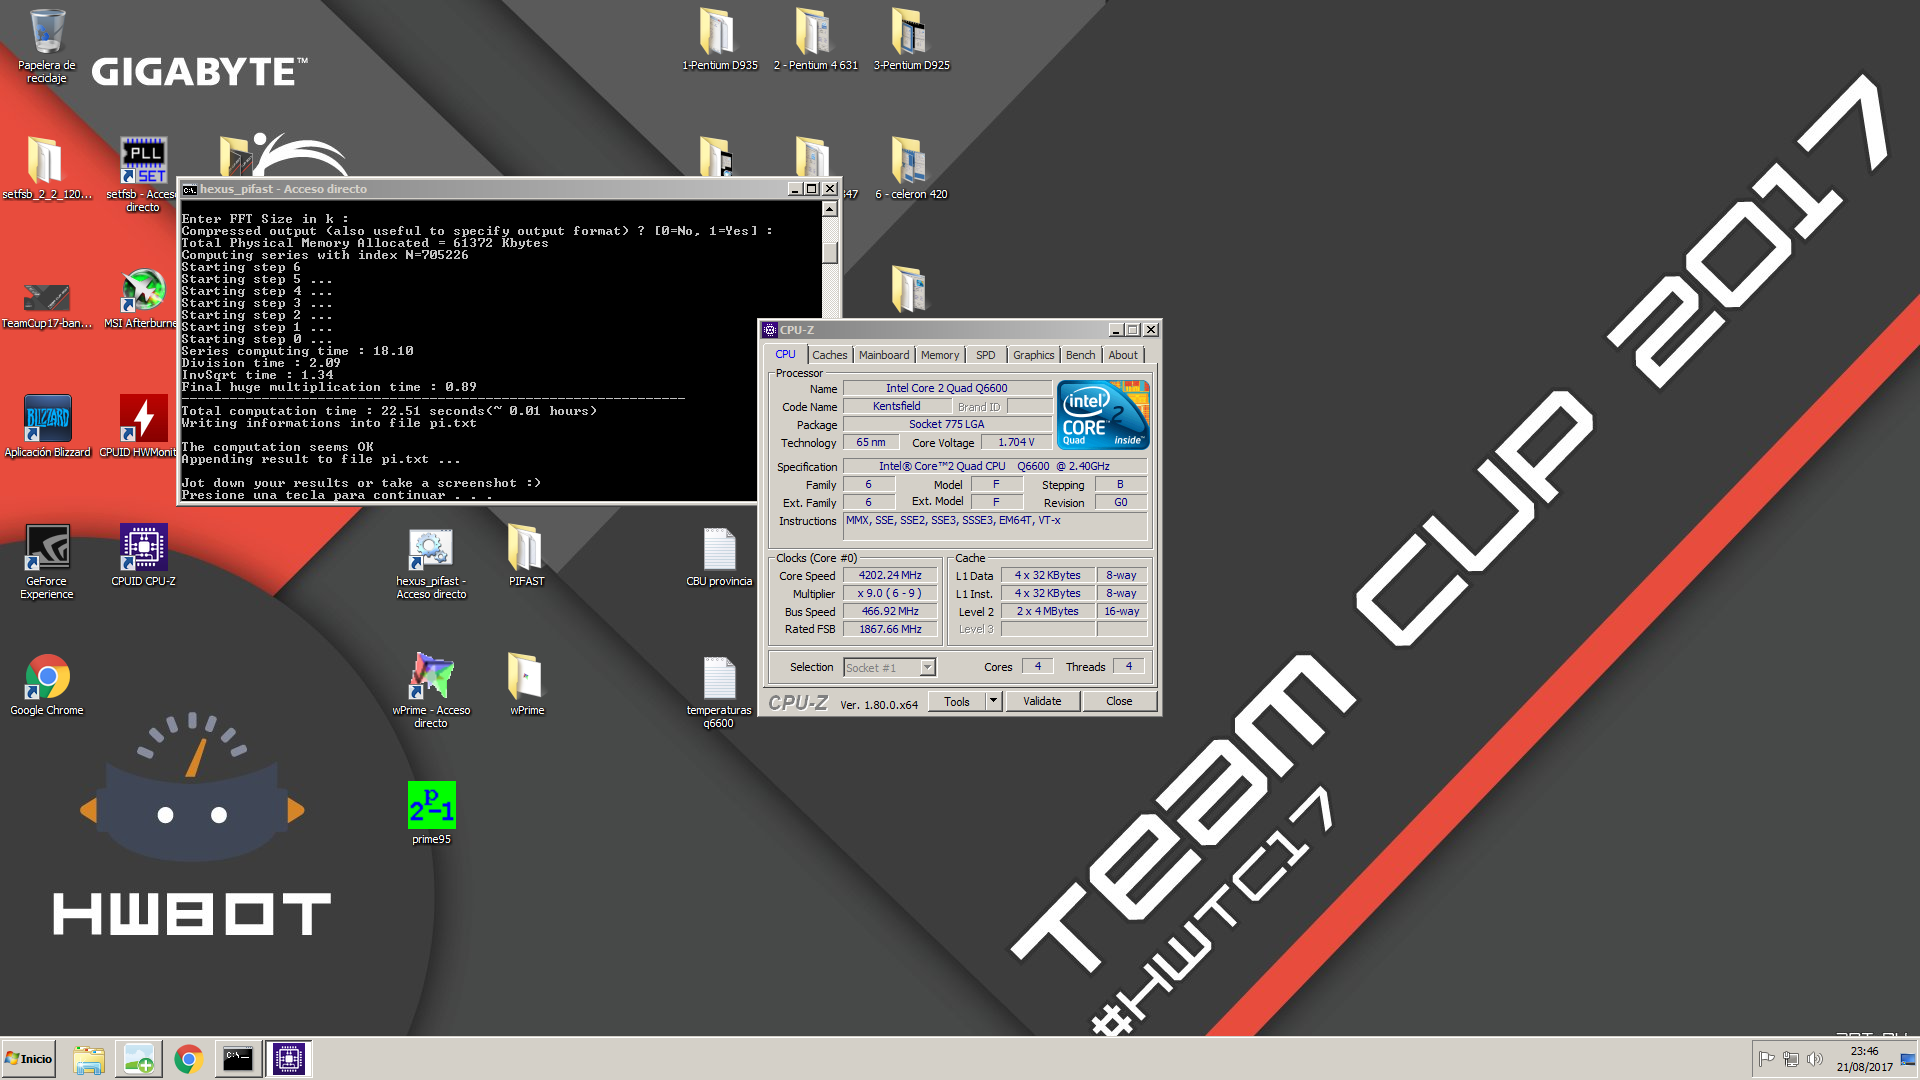The width and height of the screenshot is (1920, 1080).
Task: Open volume control in system tray
Action: 1814,1059
